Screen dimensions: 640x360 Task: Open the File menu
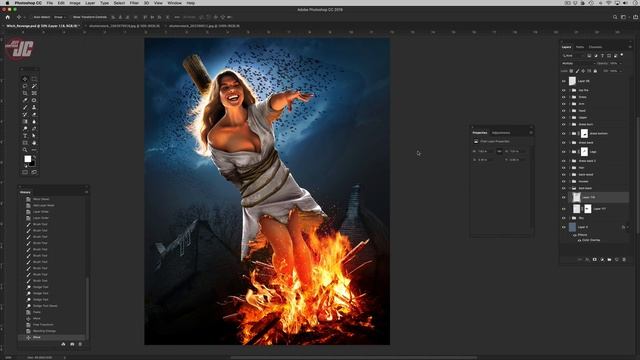tap(49, 3)
